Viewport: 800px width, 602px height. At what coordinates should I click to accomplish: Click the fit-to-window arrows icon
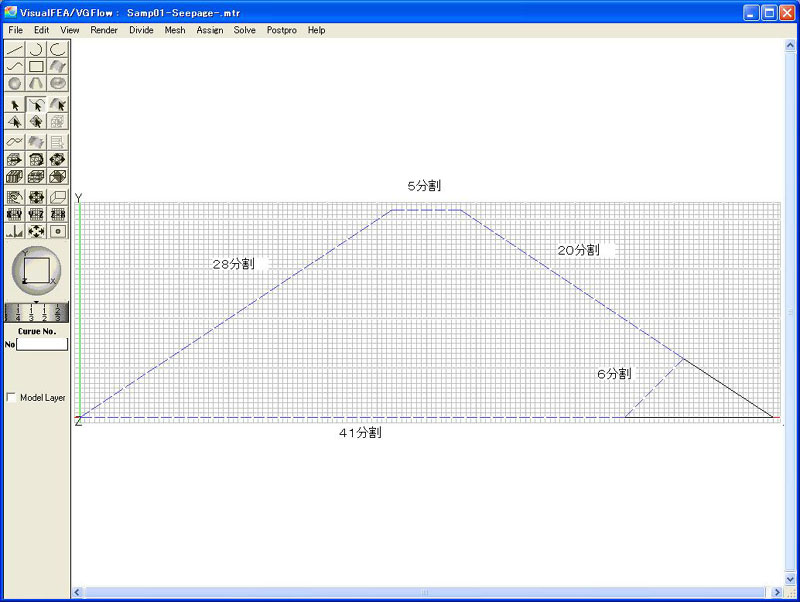[36, 232]
